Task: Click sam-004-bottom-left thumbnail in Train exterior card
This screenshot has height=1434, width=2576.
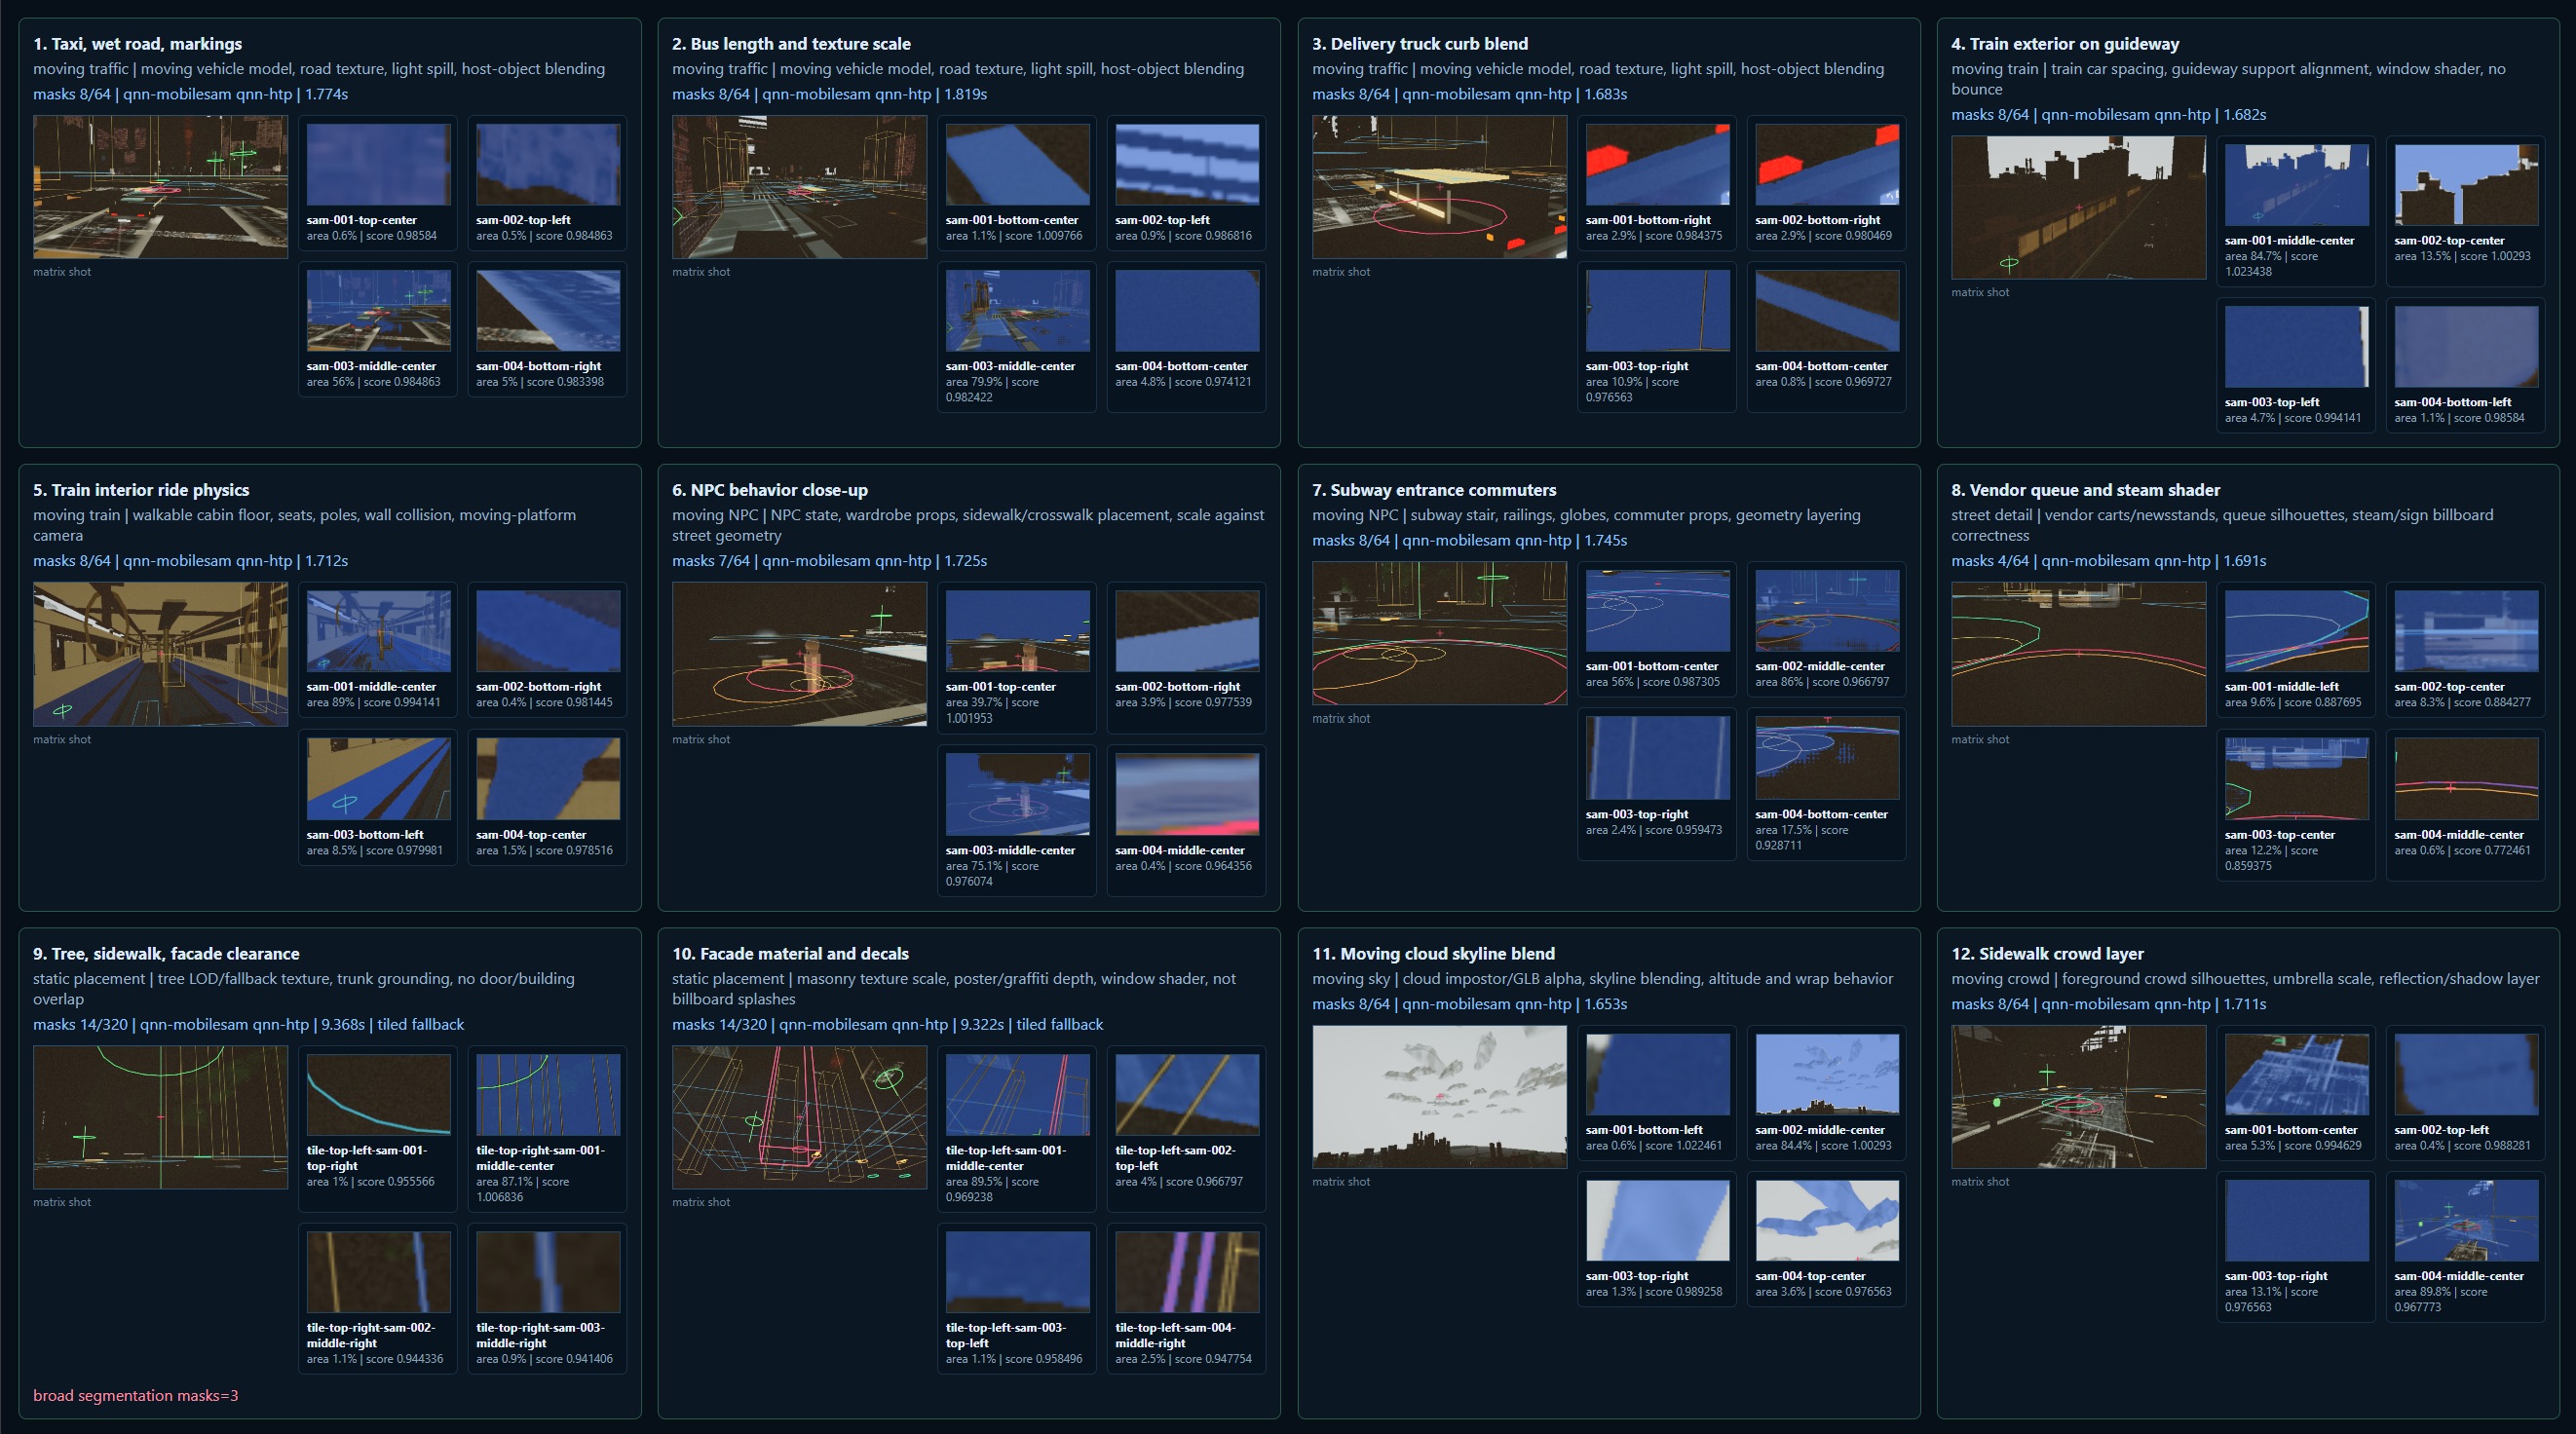Action: (2466, 347)
